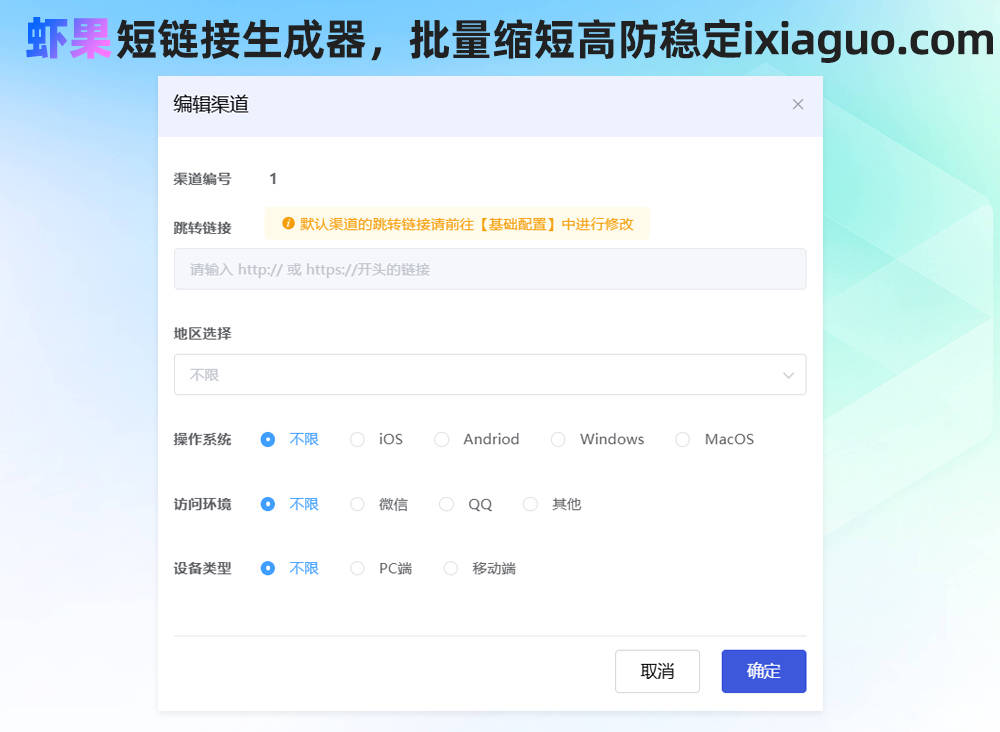Click the 编辑渠道 dialog title
This screenshot has width=1000, height=732.
[211, 104]
